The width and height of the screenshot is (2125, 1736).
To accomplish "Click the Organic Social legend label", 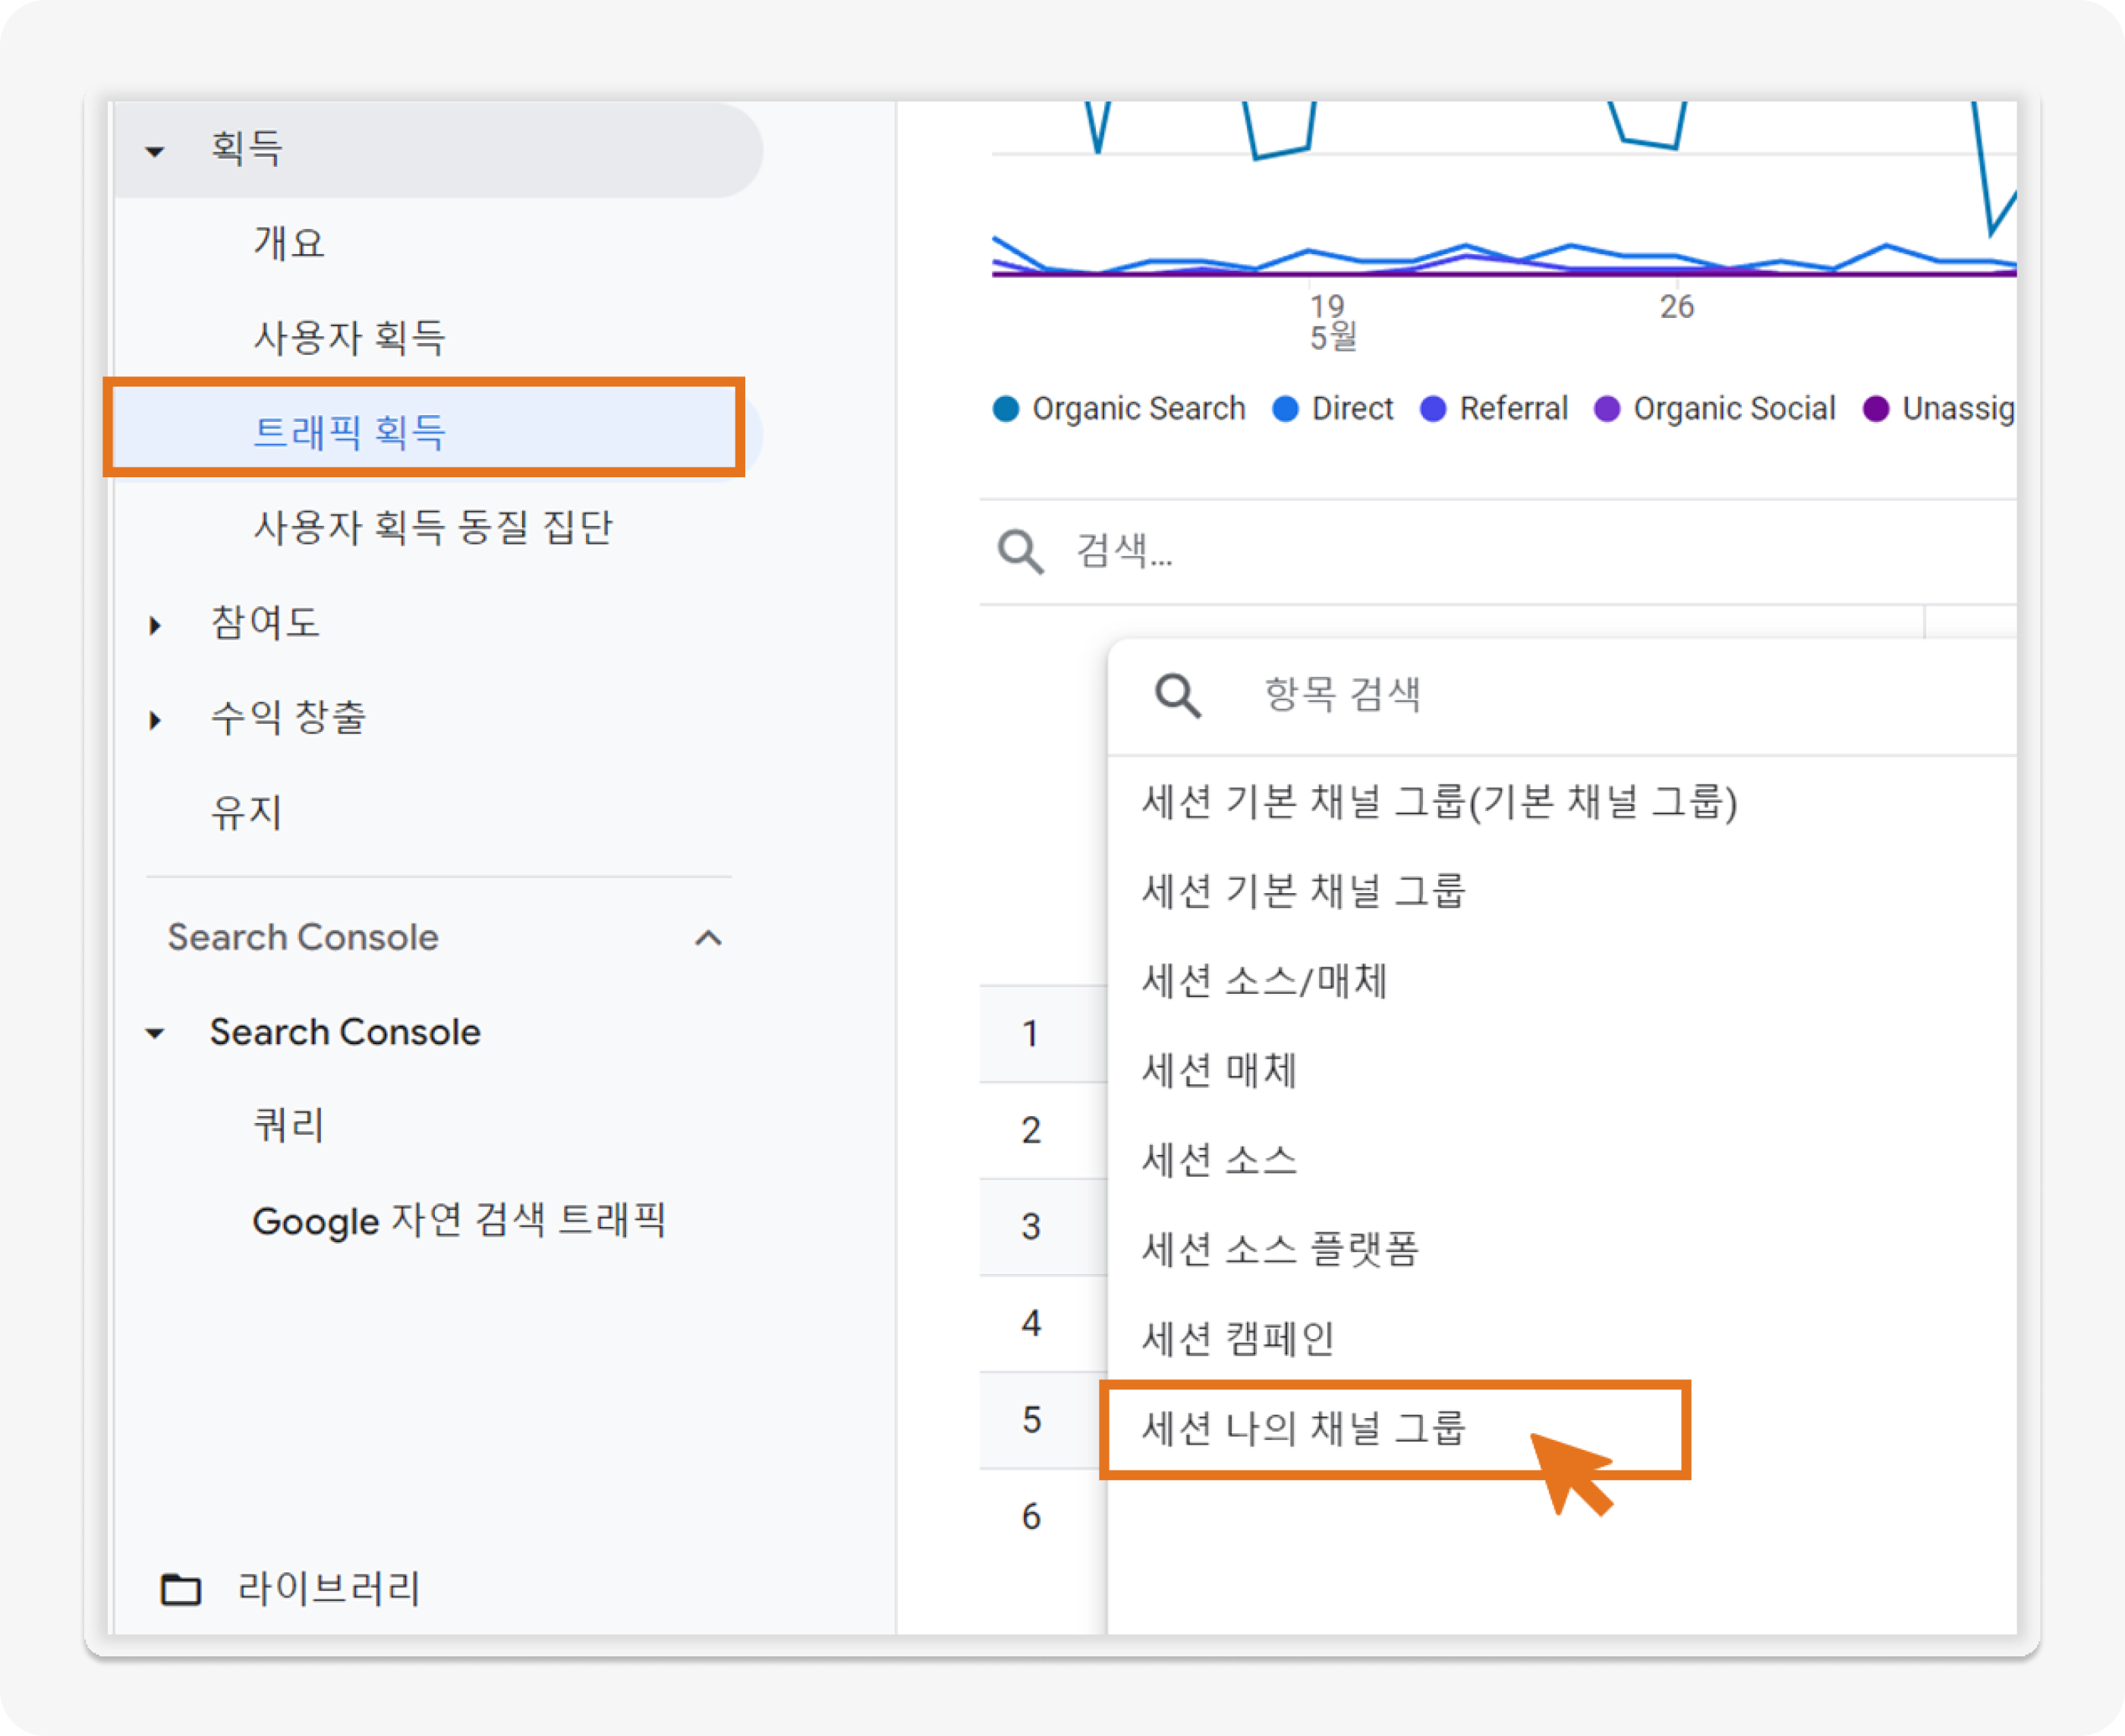I will (1735, 409).
